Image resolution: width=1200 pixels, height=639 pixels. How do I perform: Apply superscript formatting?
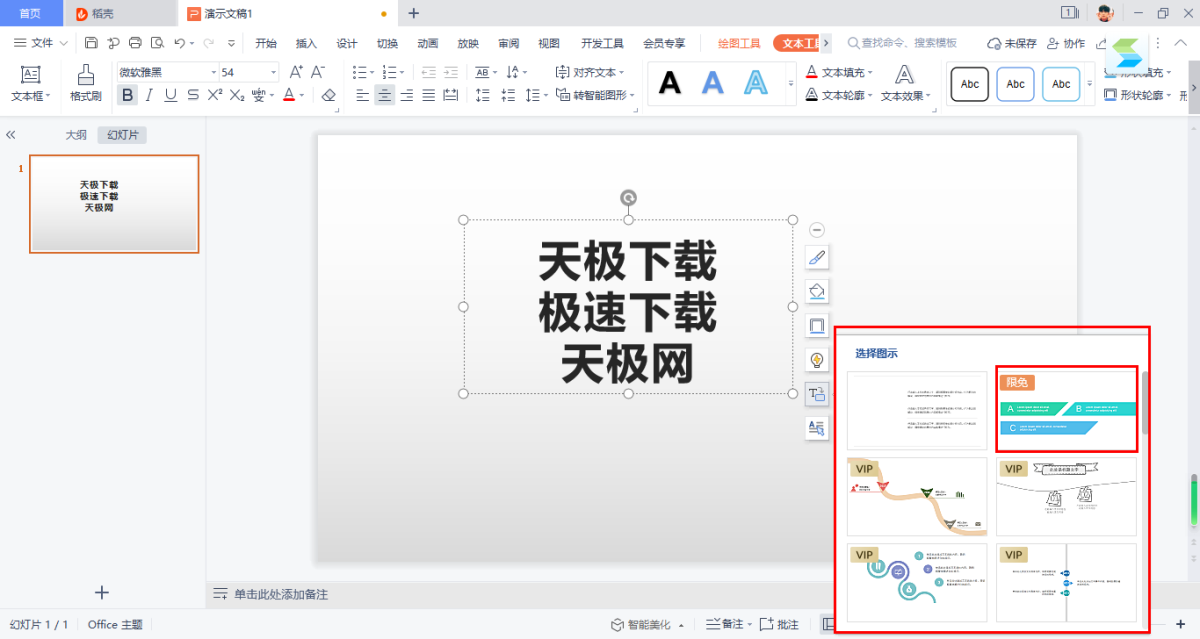pos(214,95)
